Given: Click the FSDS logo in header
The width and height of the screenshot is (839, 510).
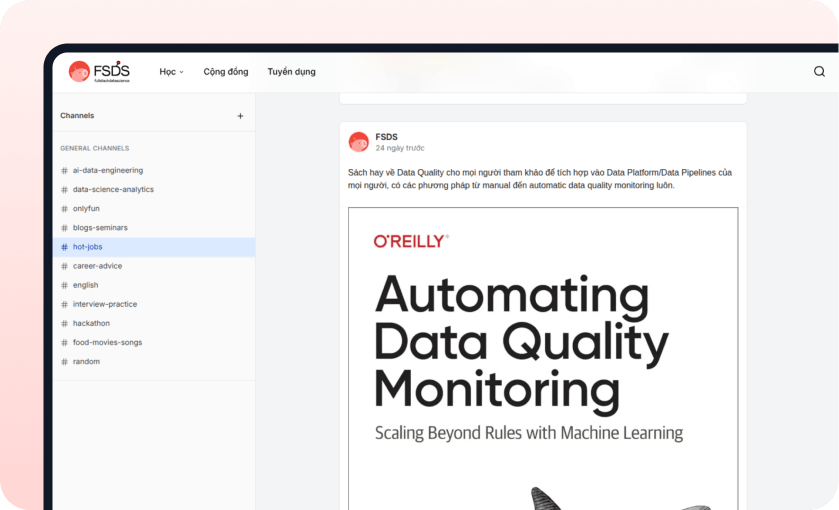Looking at the screenshot, I should pyautogui.click(x=99, y=71).
